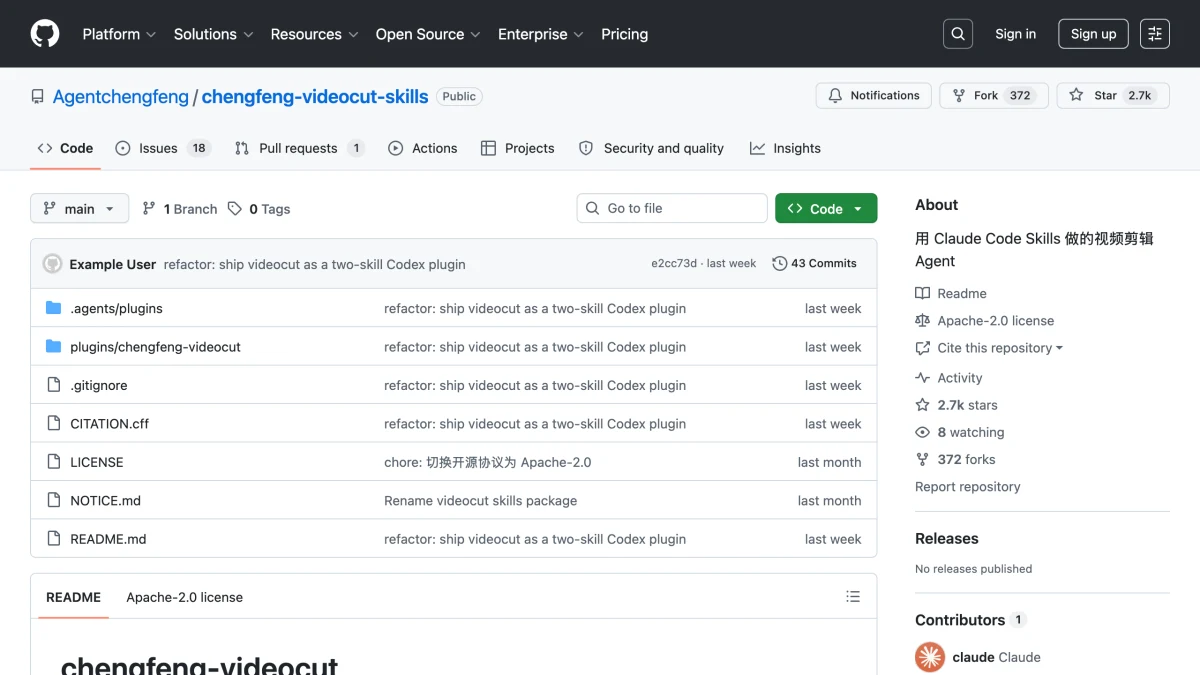Viewport: 1200px width, 675px height.
Task: Open the plugins/chengfeng-videocut folder
Action: point(155,347)
